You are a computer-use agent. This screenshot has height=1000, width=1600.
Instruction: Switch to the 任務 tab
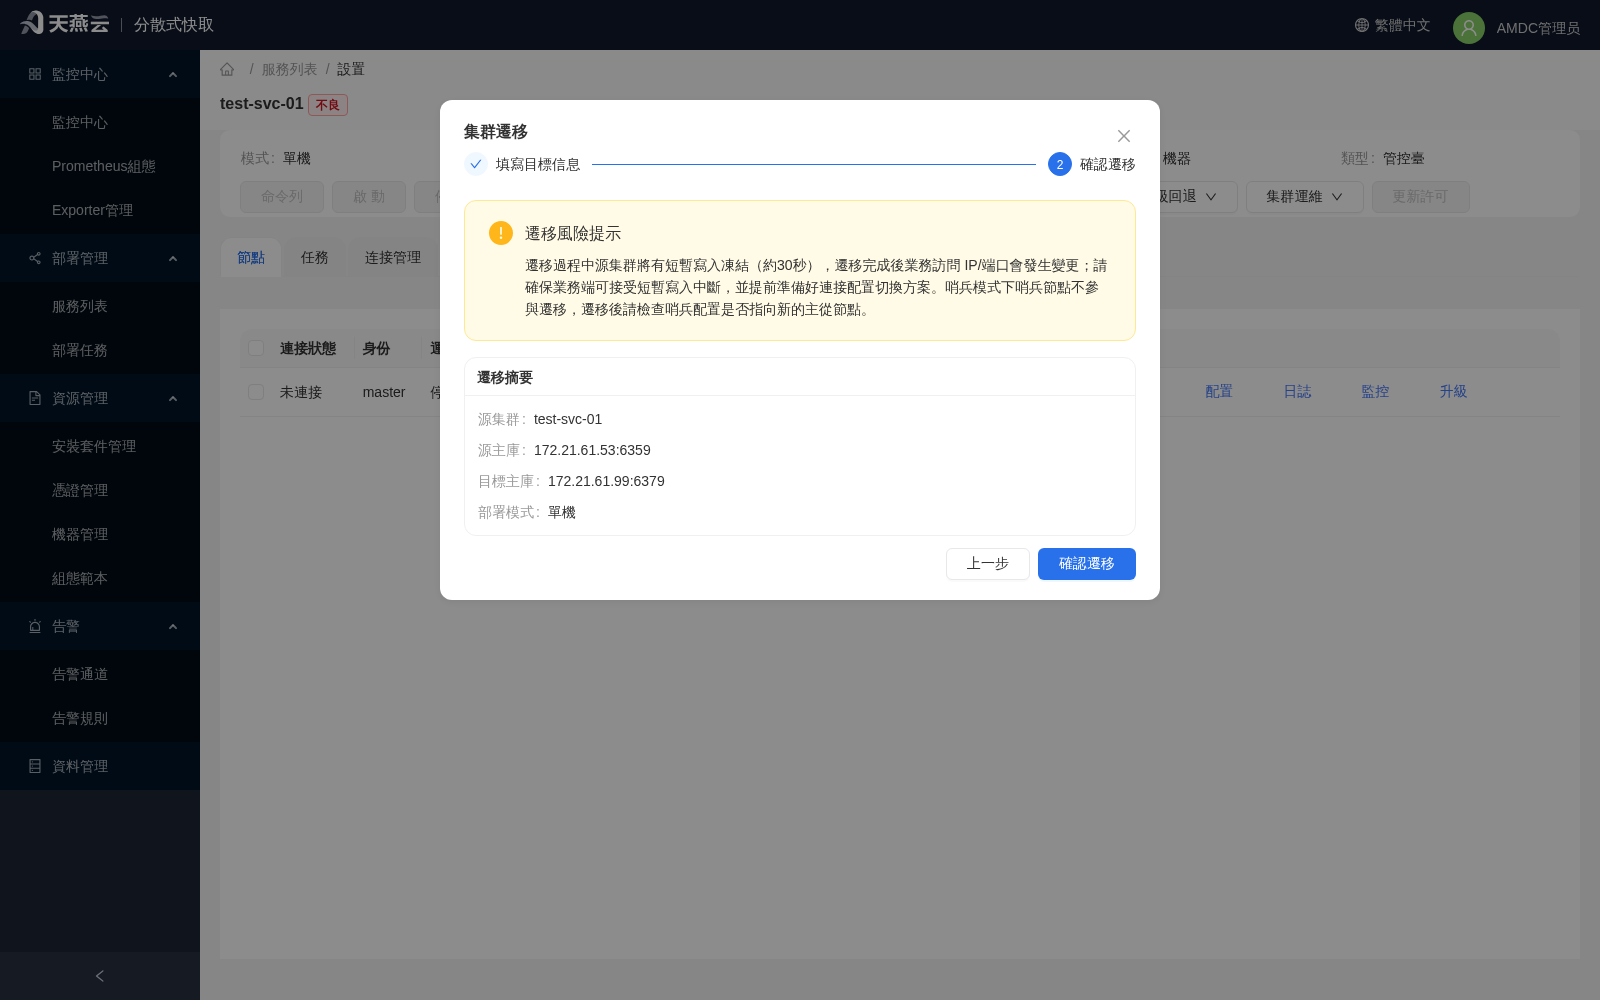tap(315, 257)
